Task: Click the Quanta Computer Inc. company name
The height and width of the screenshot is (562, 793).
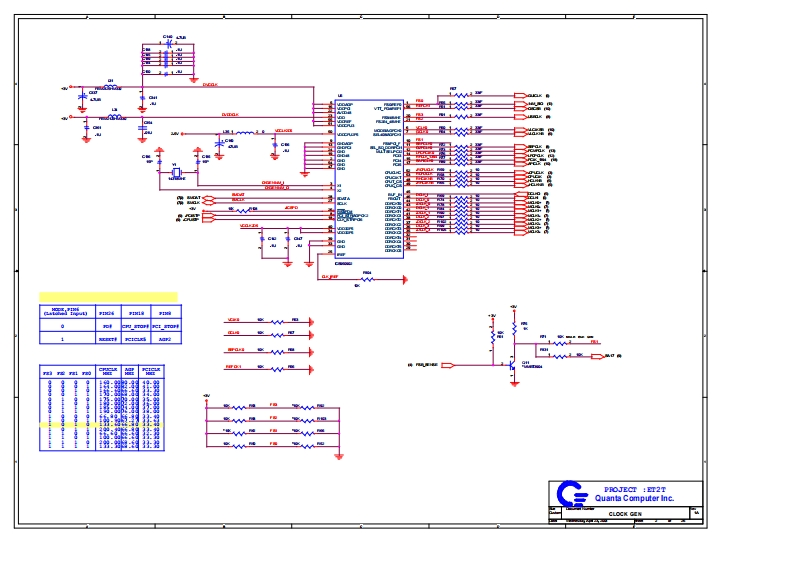Action: point(634,498)
